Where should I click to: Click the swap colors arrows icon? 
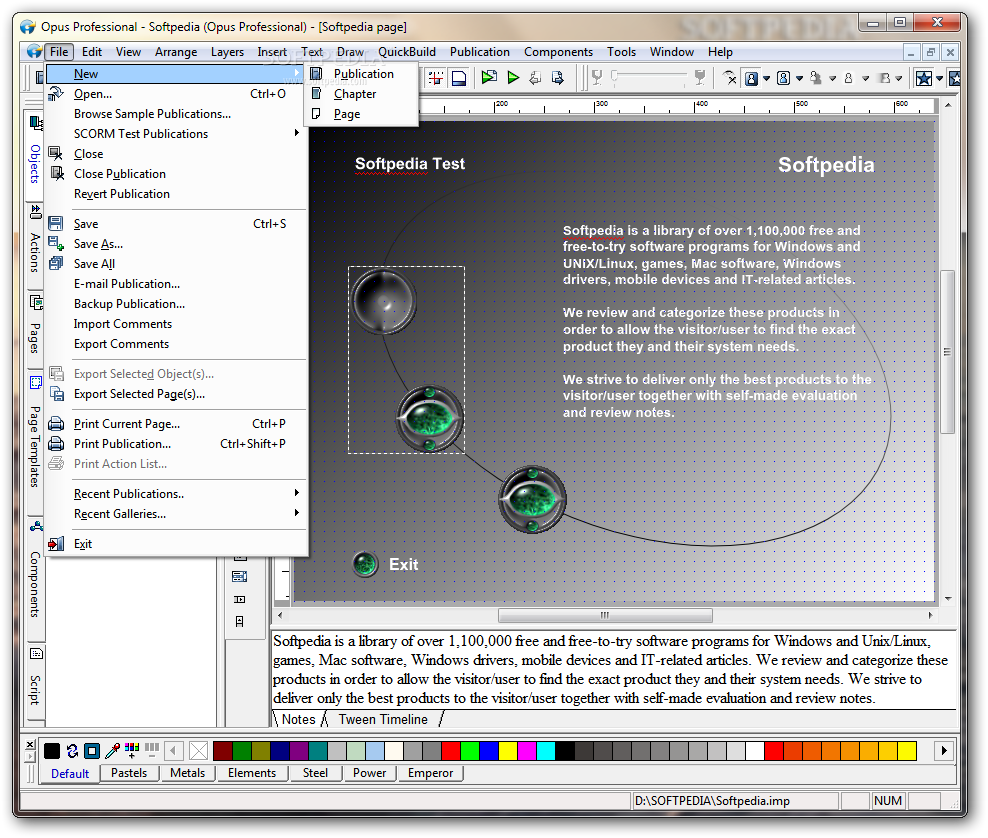click(x=72, y=750)
